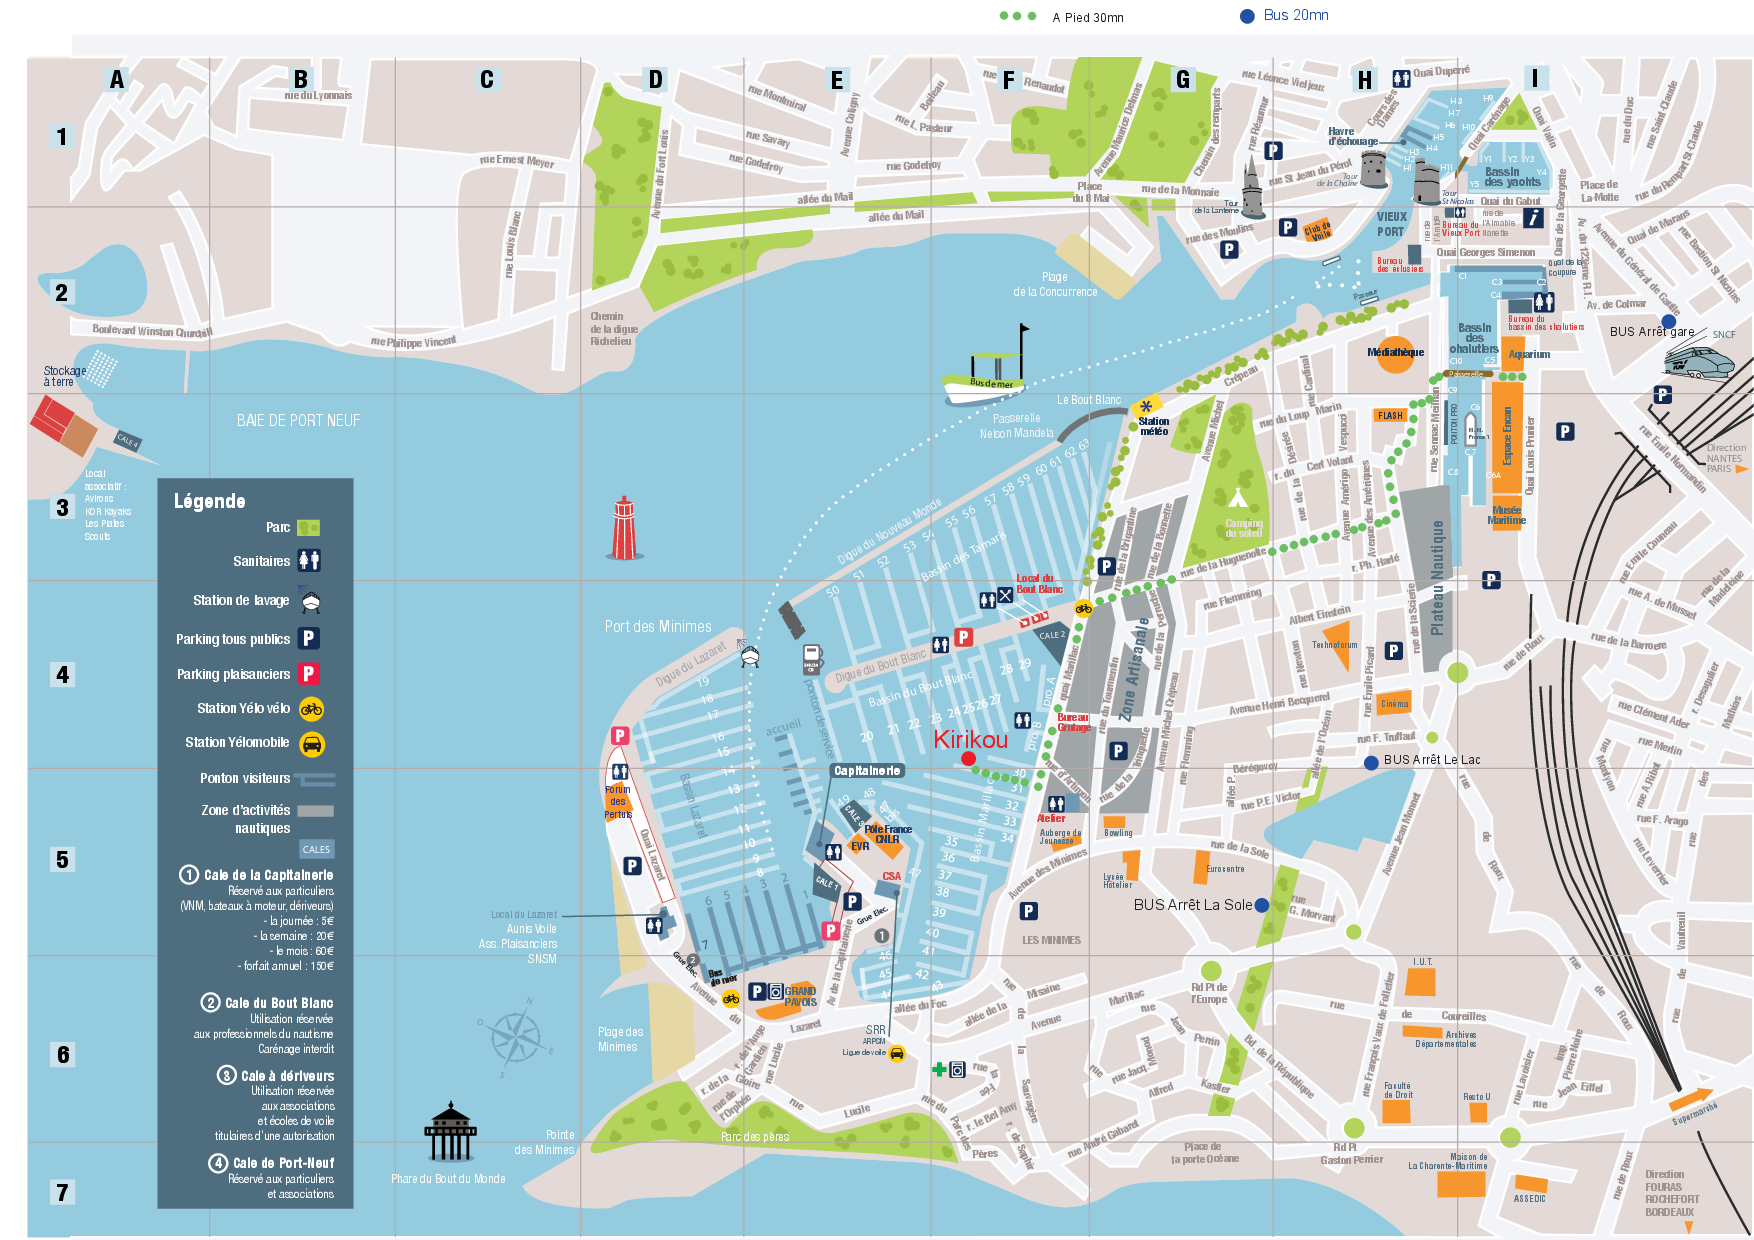This screenshot has height=1240, width=1754.
Task: Click the 'Parc des pères' label
Action: pyautogui.click(x=755, y=1137)
